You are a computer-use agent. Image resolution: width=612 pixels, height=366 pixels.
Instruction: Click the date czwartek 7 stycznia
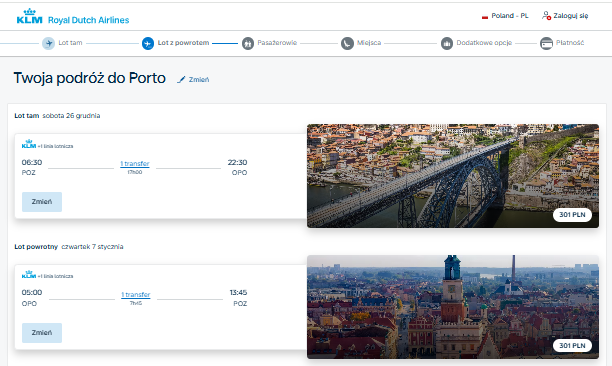pyautogui.click(x=92, y=247)
